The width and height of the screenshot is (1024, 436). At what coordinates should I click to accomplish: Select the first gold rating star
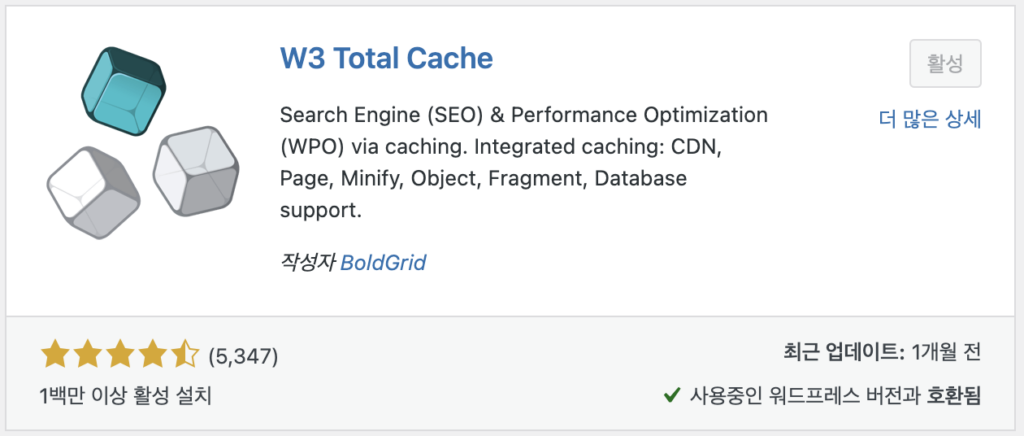54,355
